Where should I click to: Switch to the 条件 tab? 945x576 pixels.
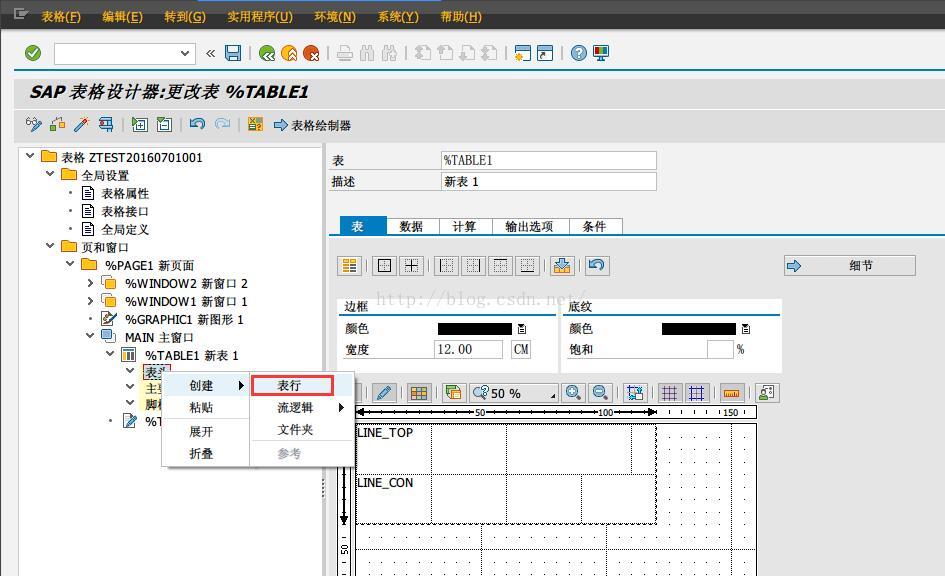click(595, 227)
